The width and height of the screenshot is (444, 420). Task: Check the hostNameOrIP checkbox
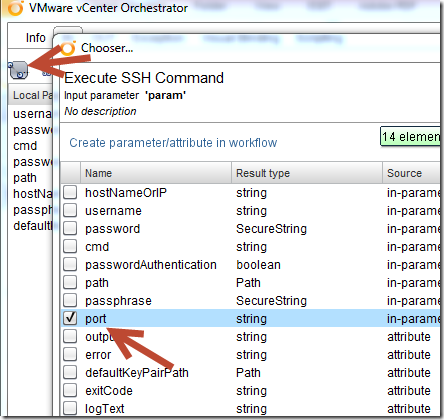tap(70, 193)
